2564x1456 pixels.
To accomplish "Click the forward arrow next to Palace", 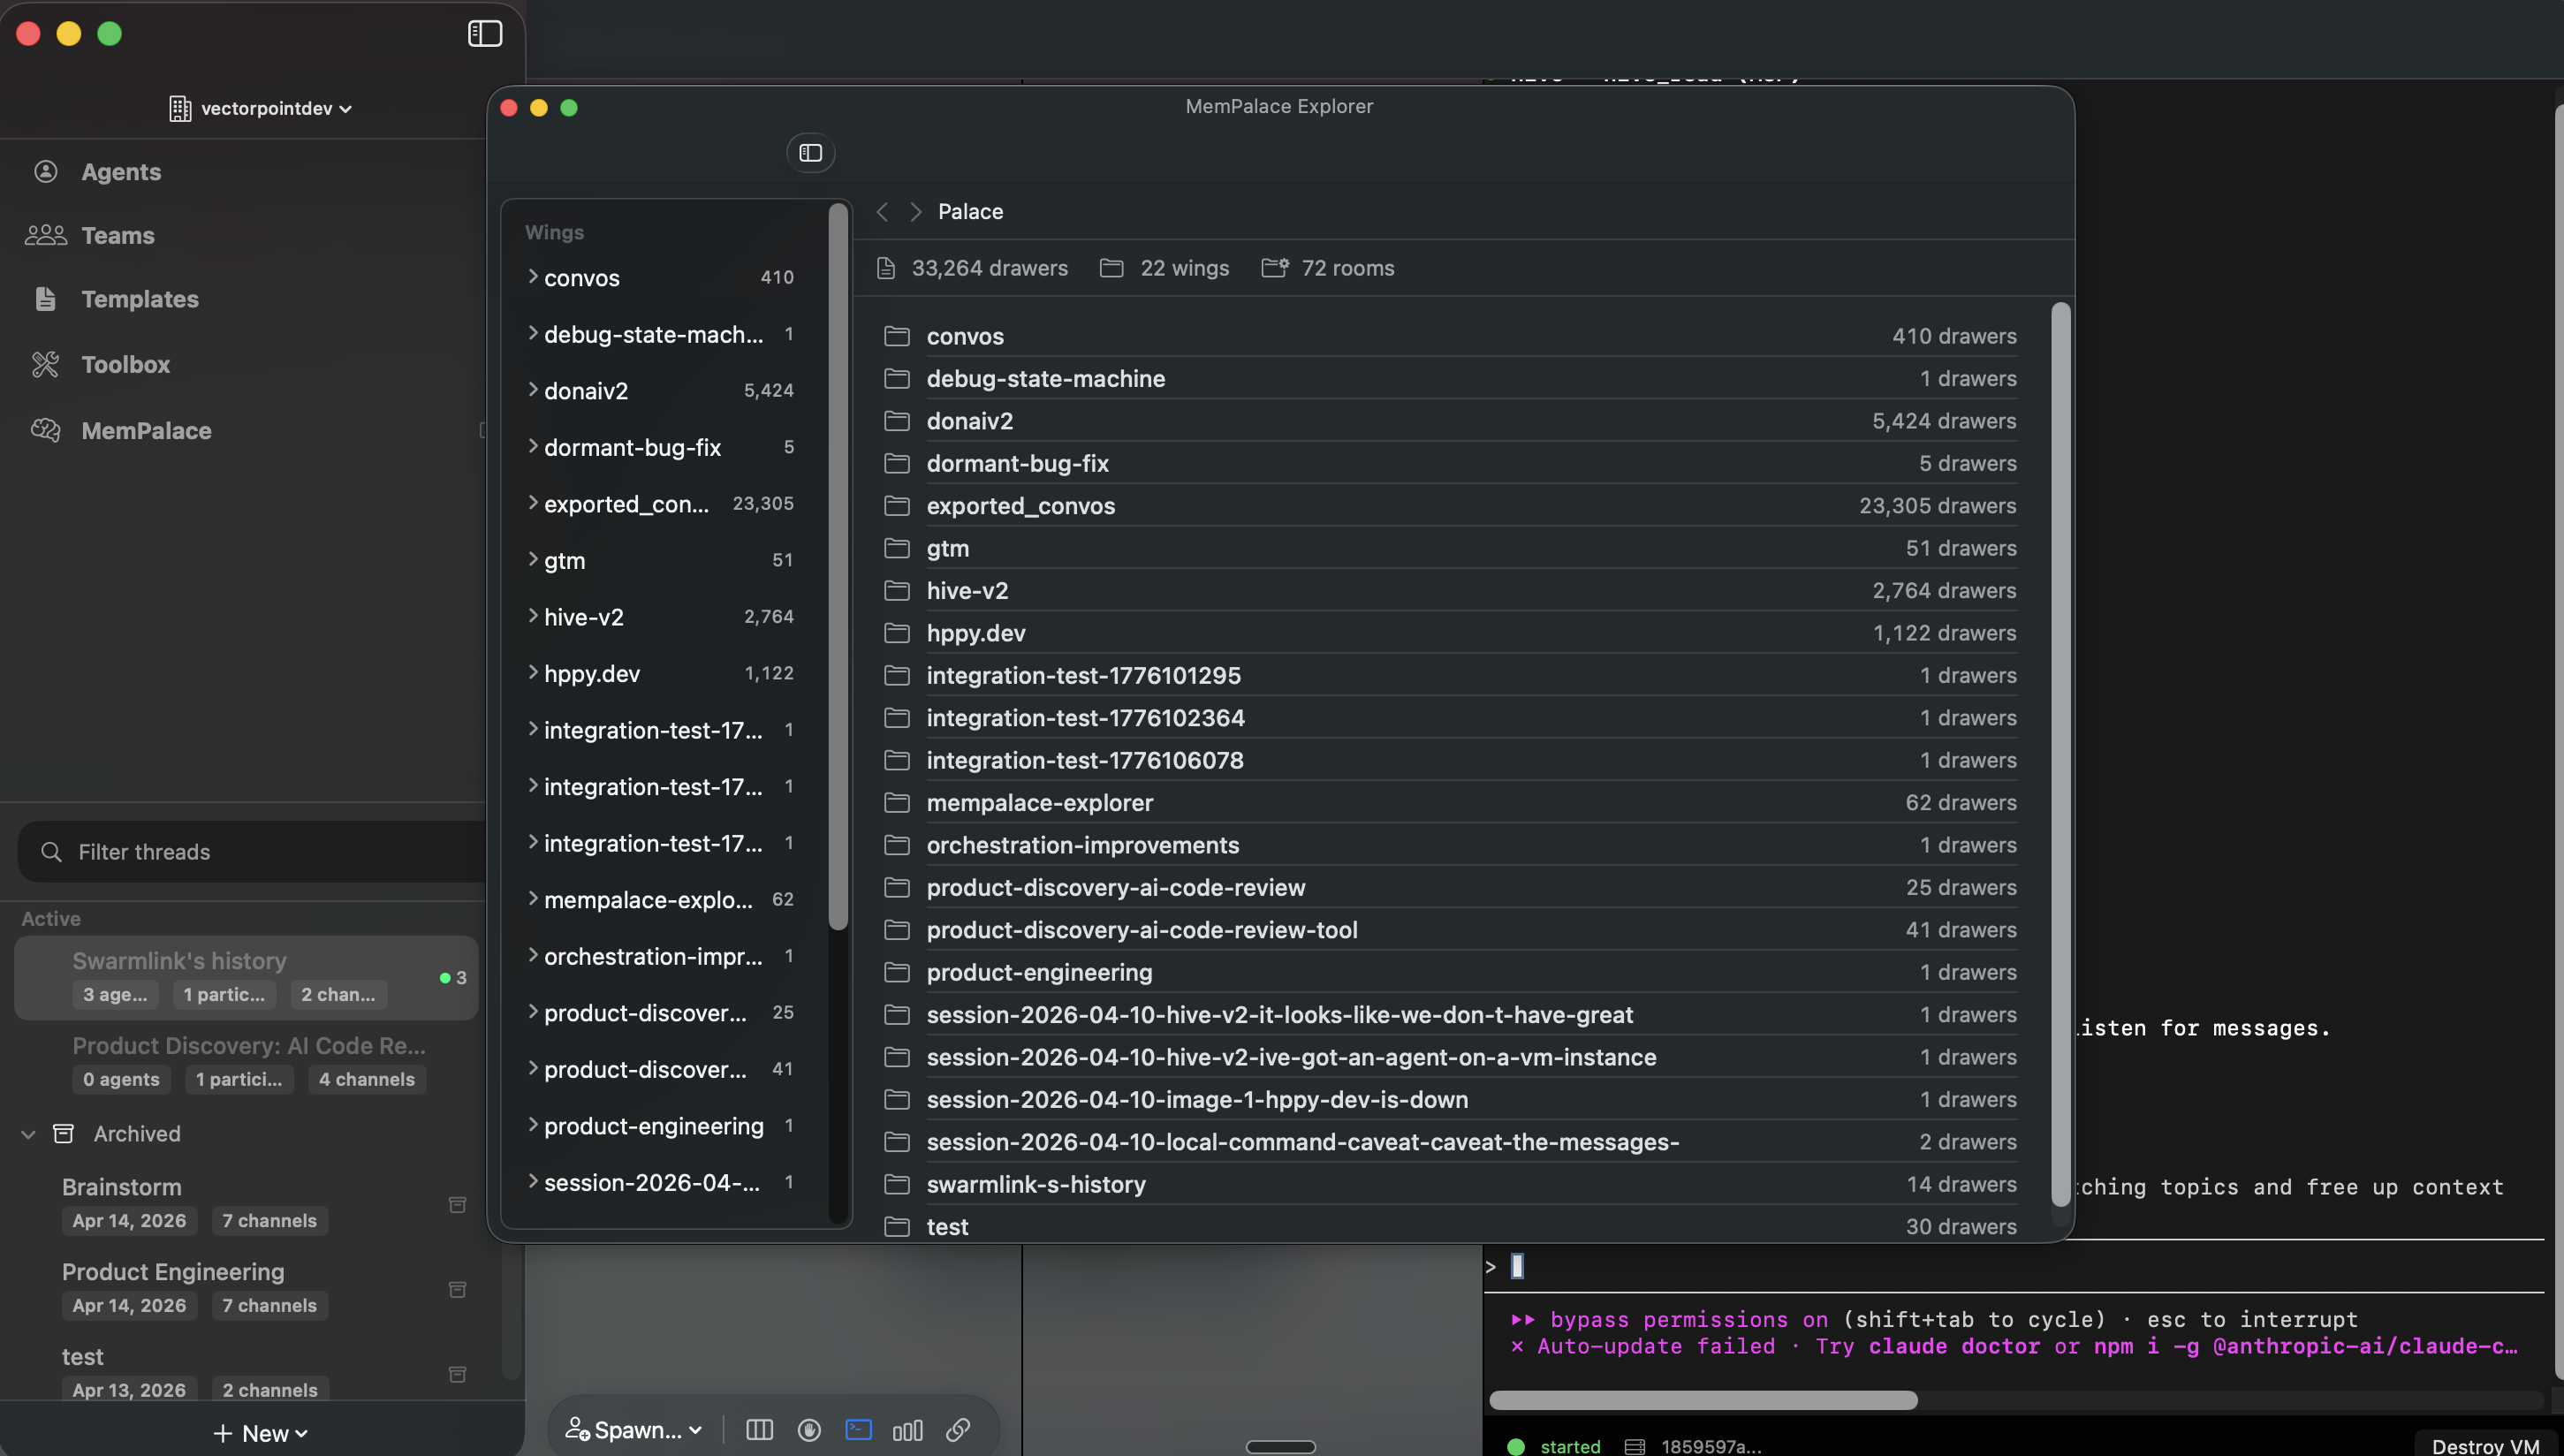I will 915,211.
